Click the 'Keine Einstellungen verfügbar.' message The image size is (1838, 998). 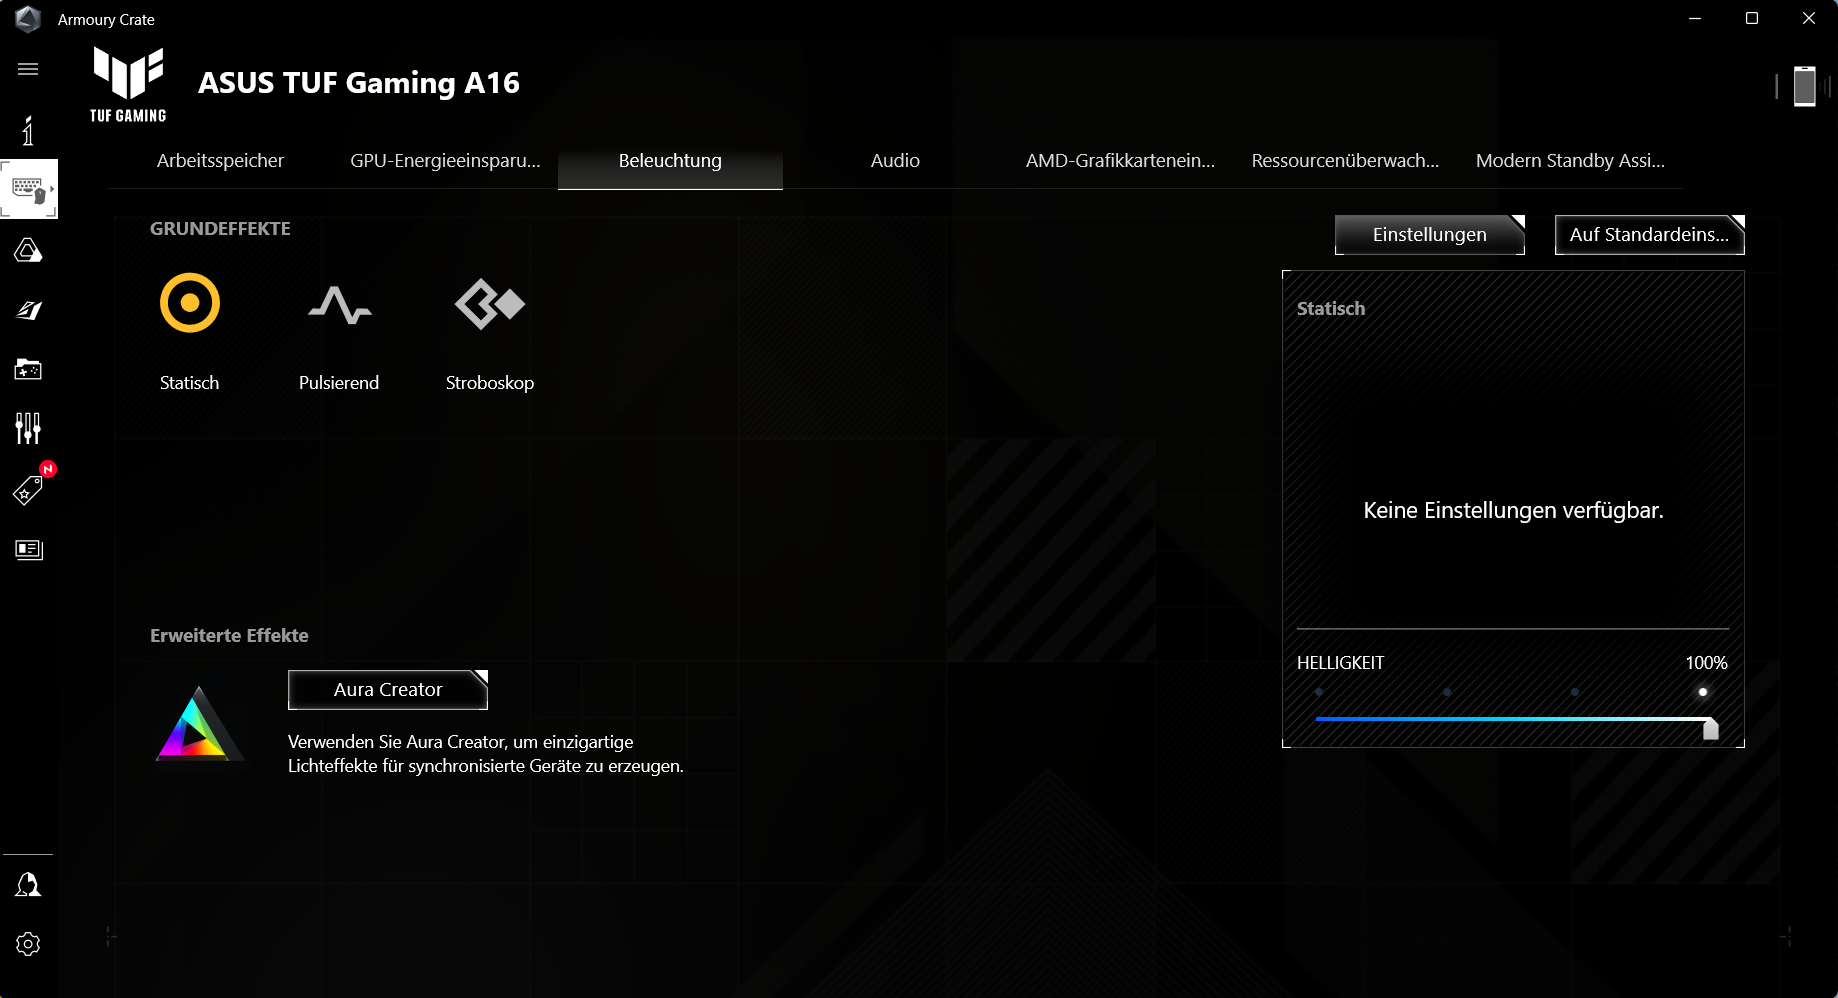pos(1513,511)
